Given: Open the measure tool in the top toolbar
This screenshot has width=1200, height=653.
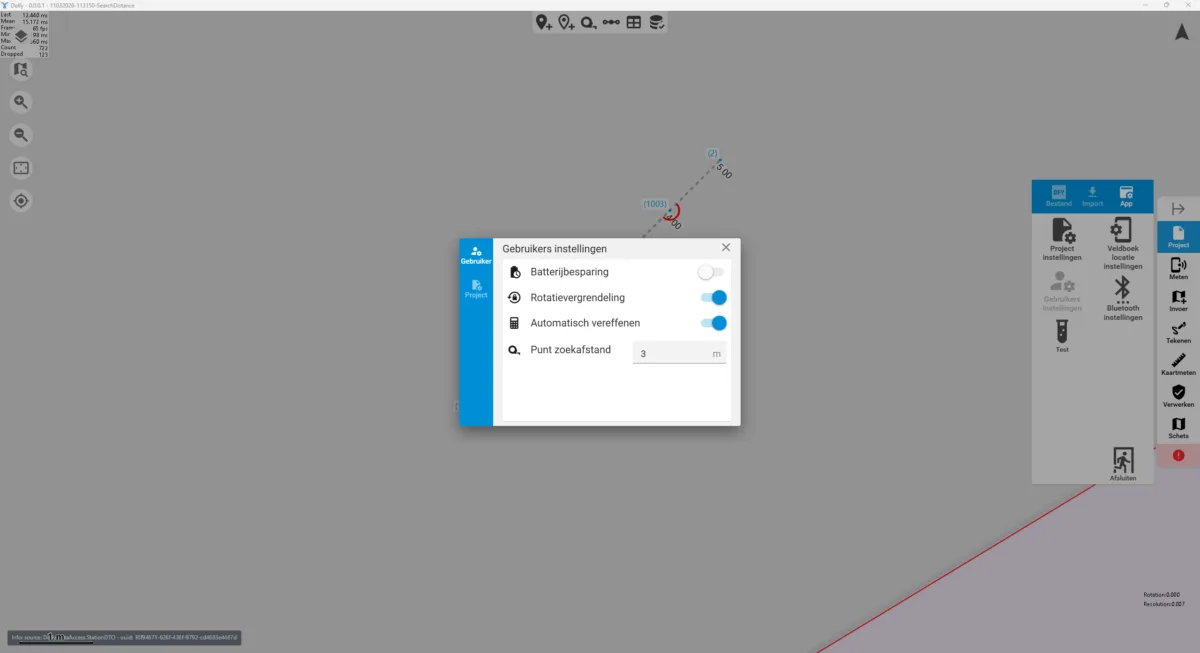Looking at the screenshot, I should (589, 22).
